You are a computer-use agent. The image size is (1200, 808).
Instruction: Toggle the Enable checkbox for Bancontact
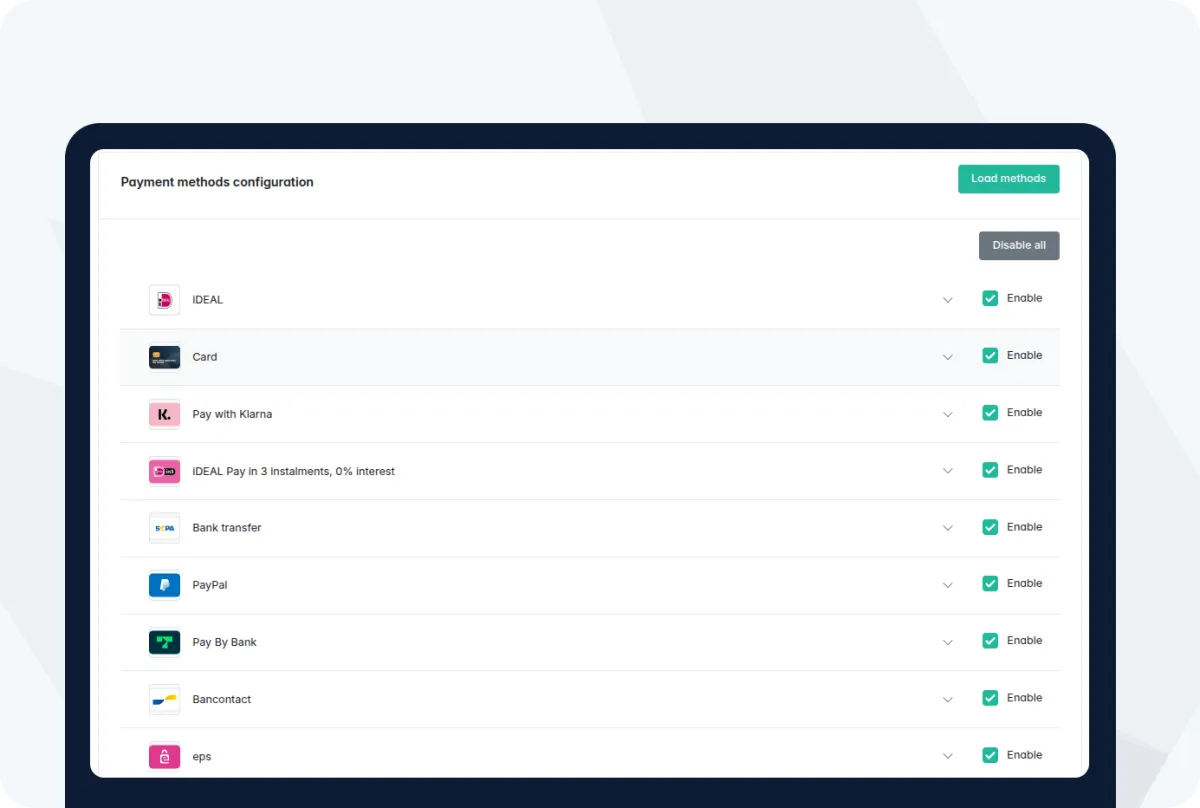coord(990,698)
